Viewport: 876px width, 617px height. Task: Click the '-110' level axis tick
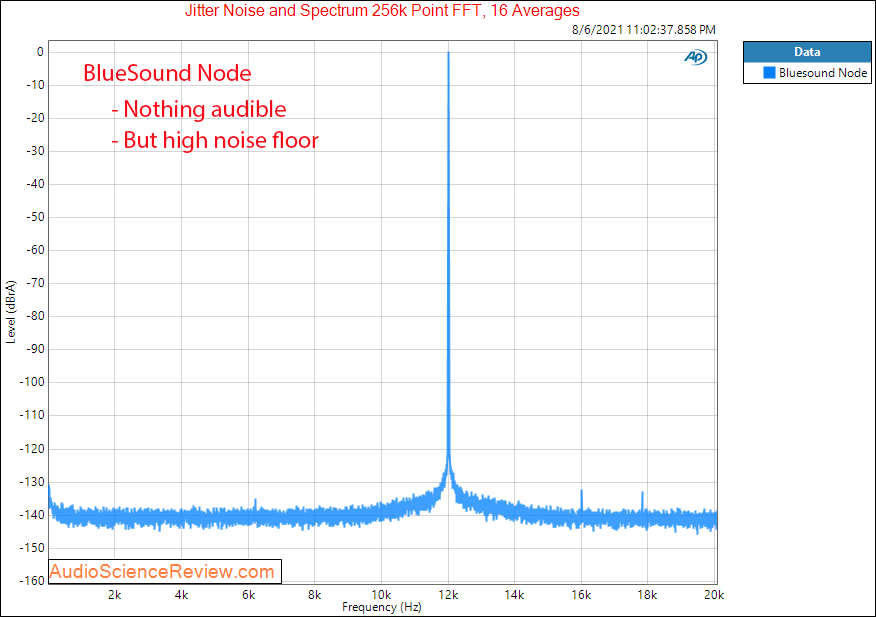point(32,415)
